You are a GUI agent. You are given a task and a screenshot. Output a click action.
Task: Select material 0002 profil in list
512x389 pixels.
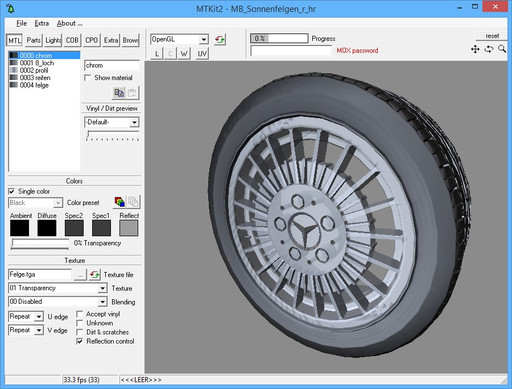pyautogui.click(x=44, y=70)
